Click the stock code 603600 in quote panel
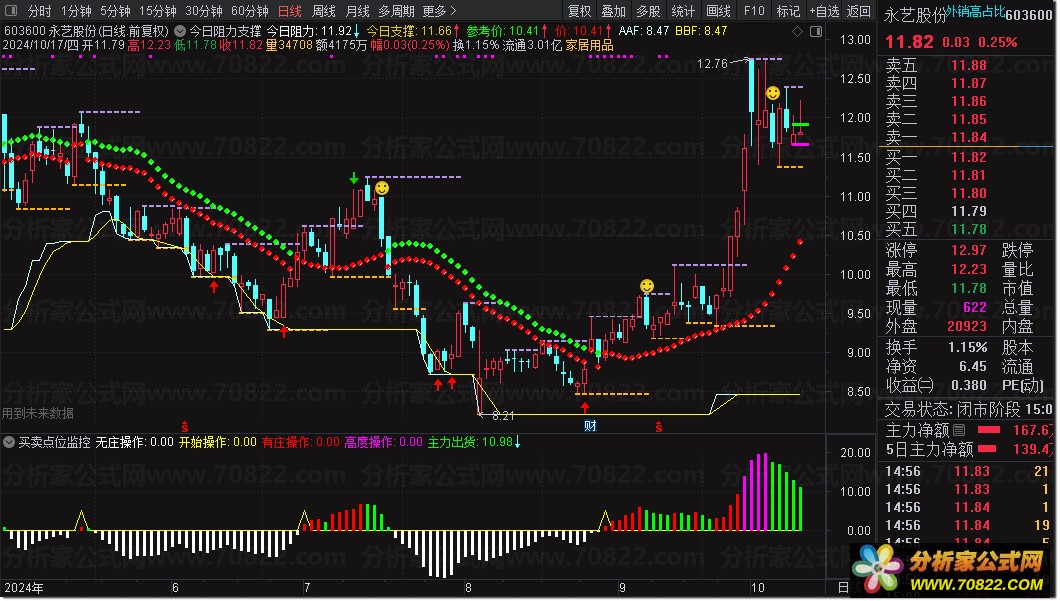Screen dimensions: 1060x601 (1029, 16)
